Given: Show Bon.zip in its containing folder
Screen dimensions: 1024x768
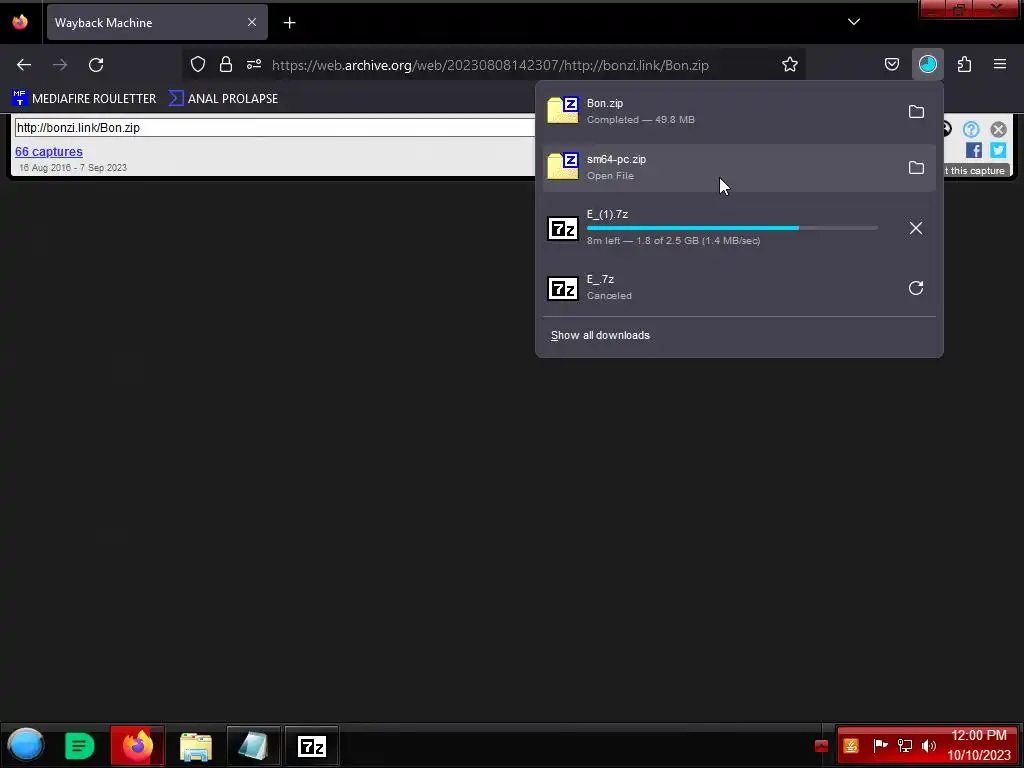Looking at the screenshot, I should pyautogui.click(x=916, y=112).
